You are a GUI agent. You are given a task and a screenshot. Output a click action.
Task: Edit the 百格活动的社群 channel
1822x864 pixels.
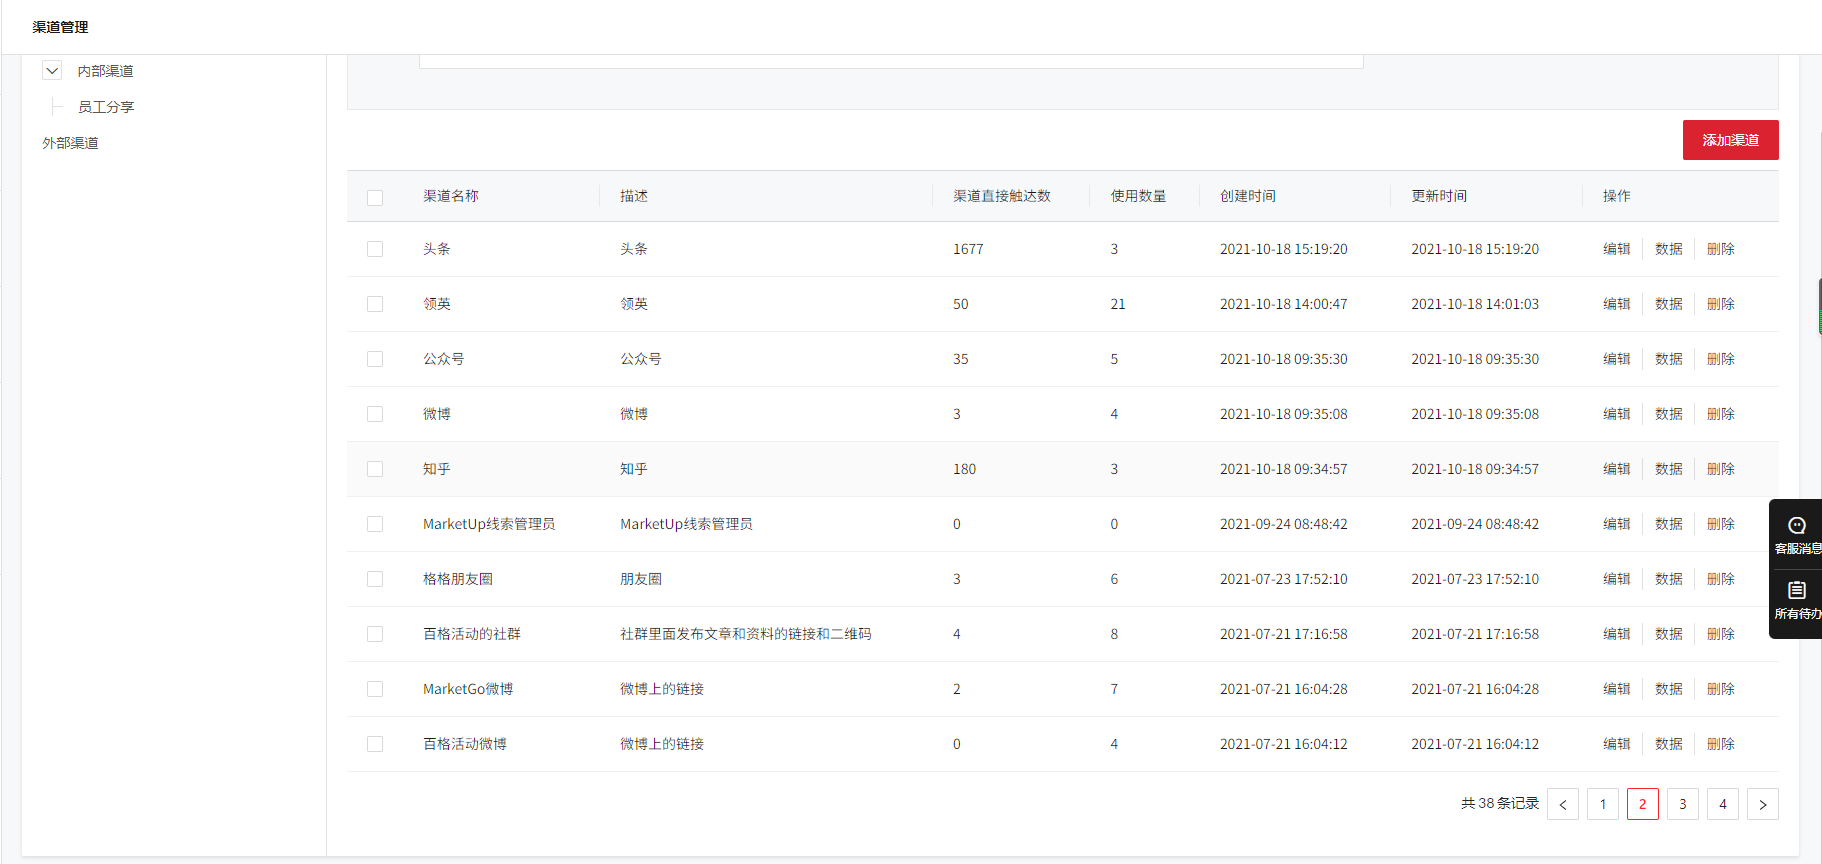point(1617,634)
